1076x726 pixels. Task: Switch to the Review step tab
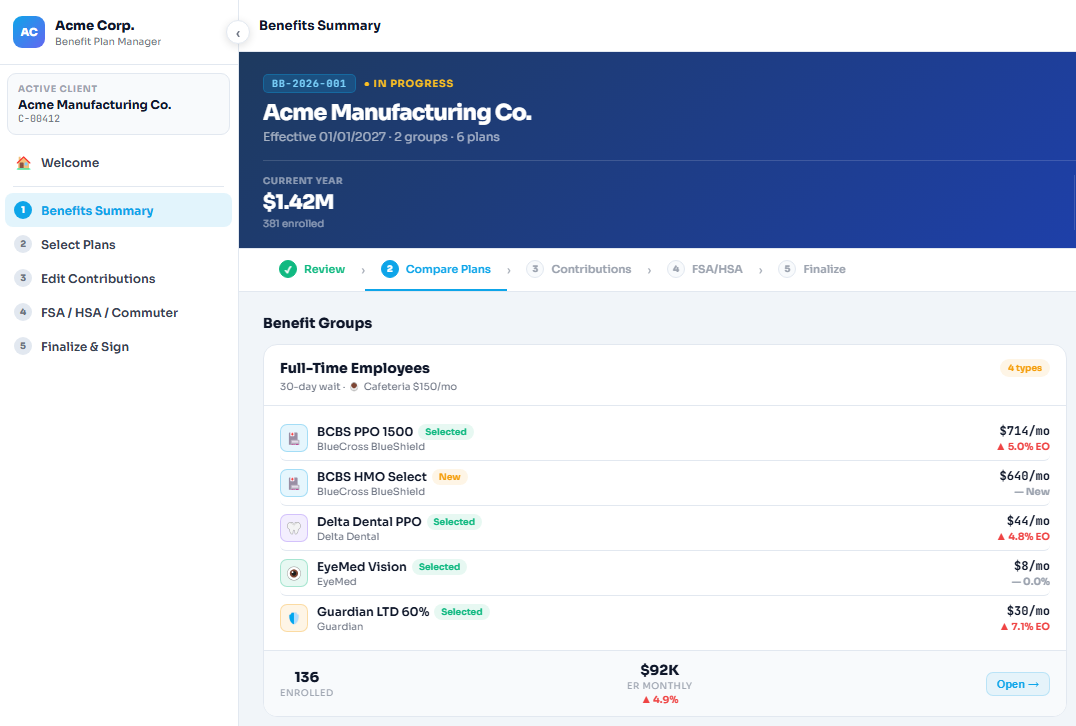tap(312, 269)
